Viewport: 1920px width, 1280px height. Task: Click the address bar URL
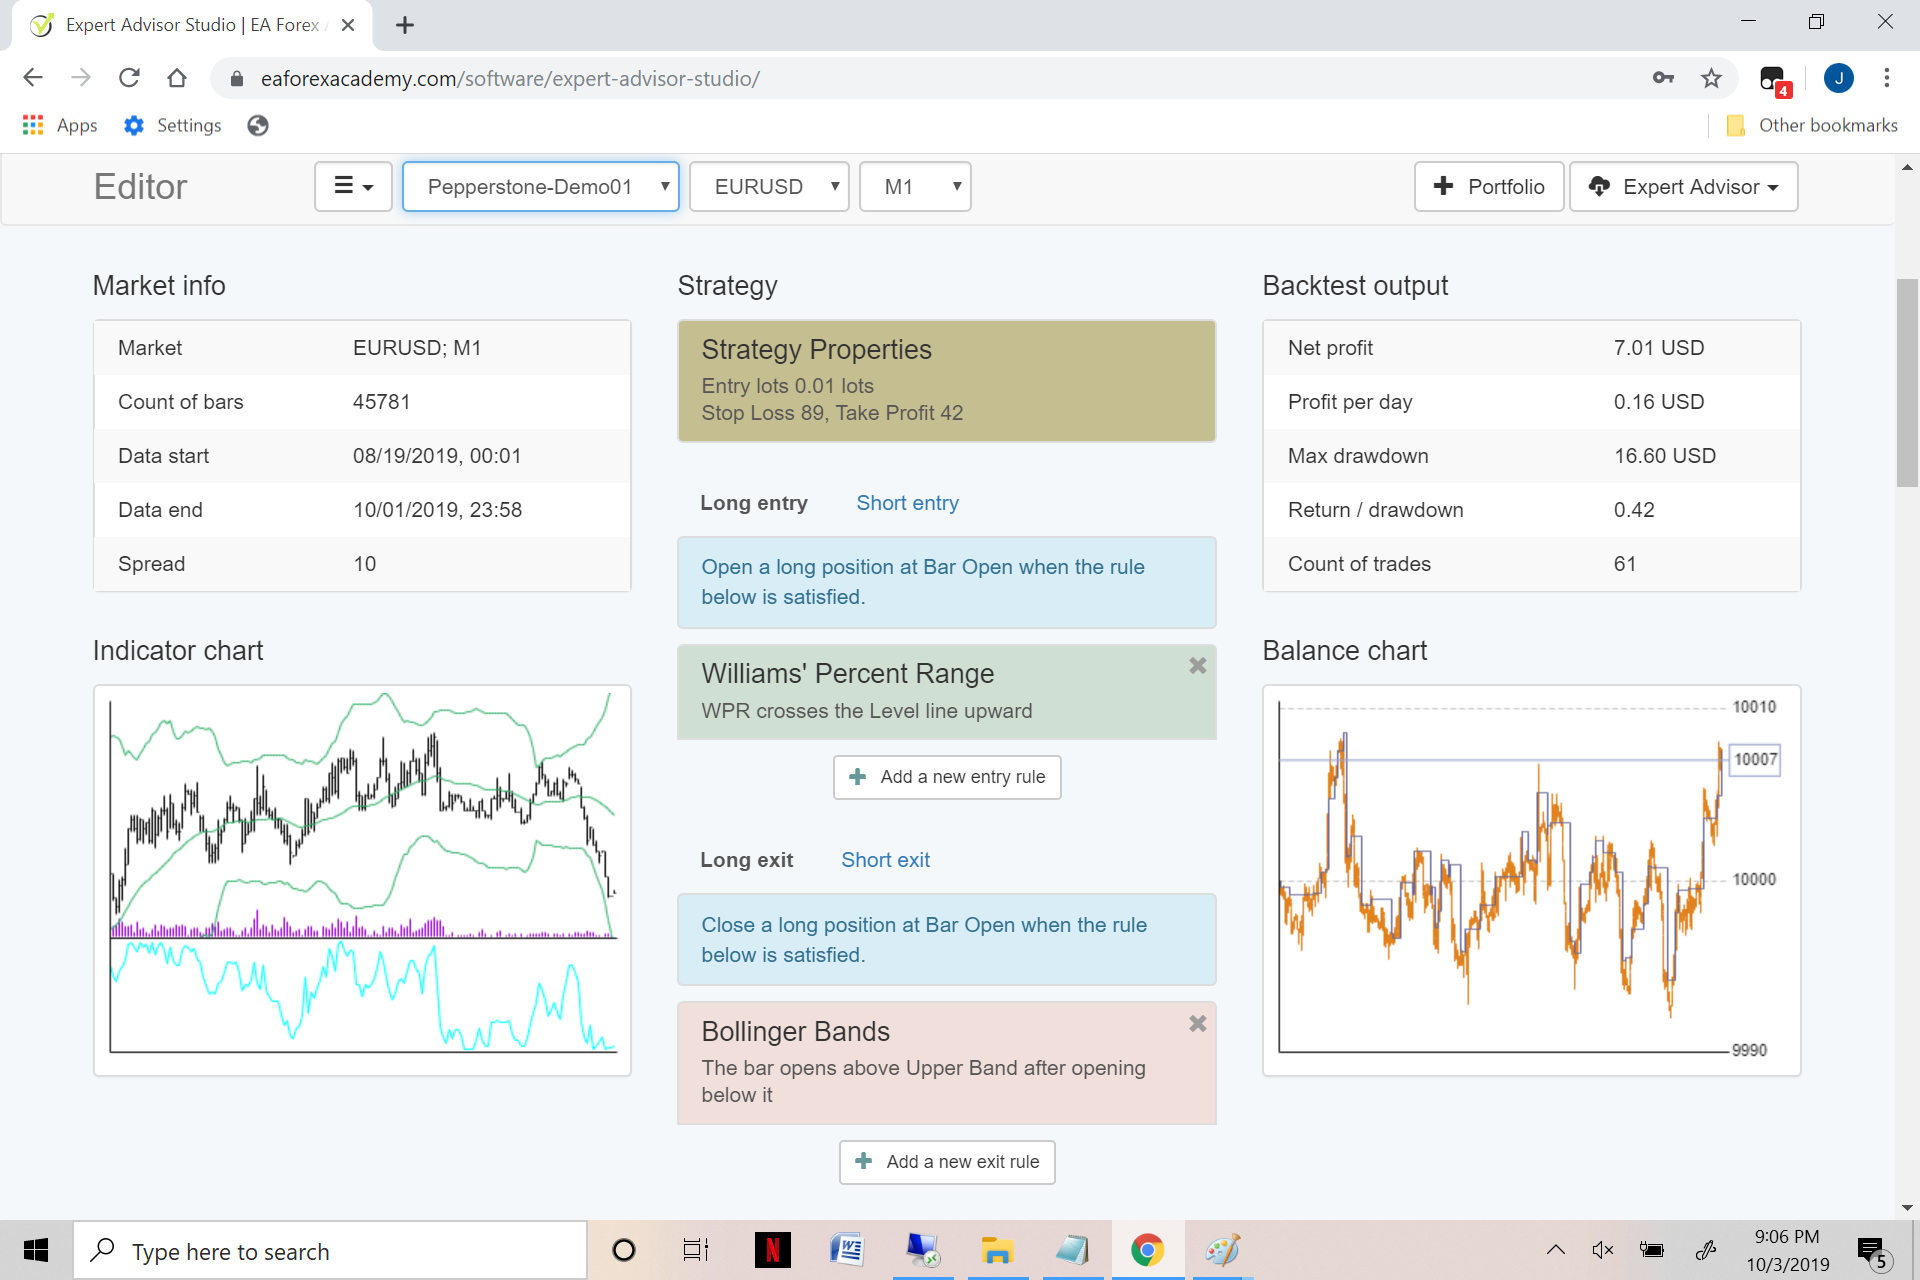coord(510,78)
